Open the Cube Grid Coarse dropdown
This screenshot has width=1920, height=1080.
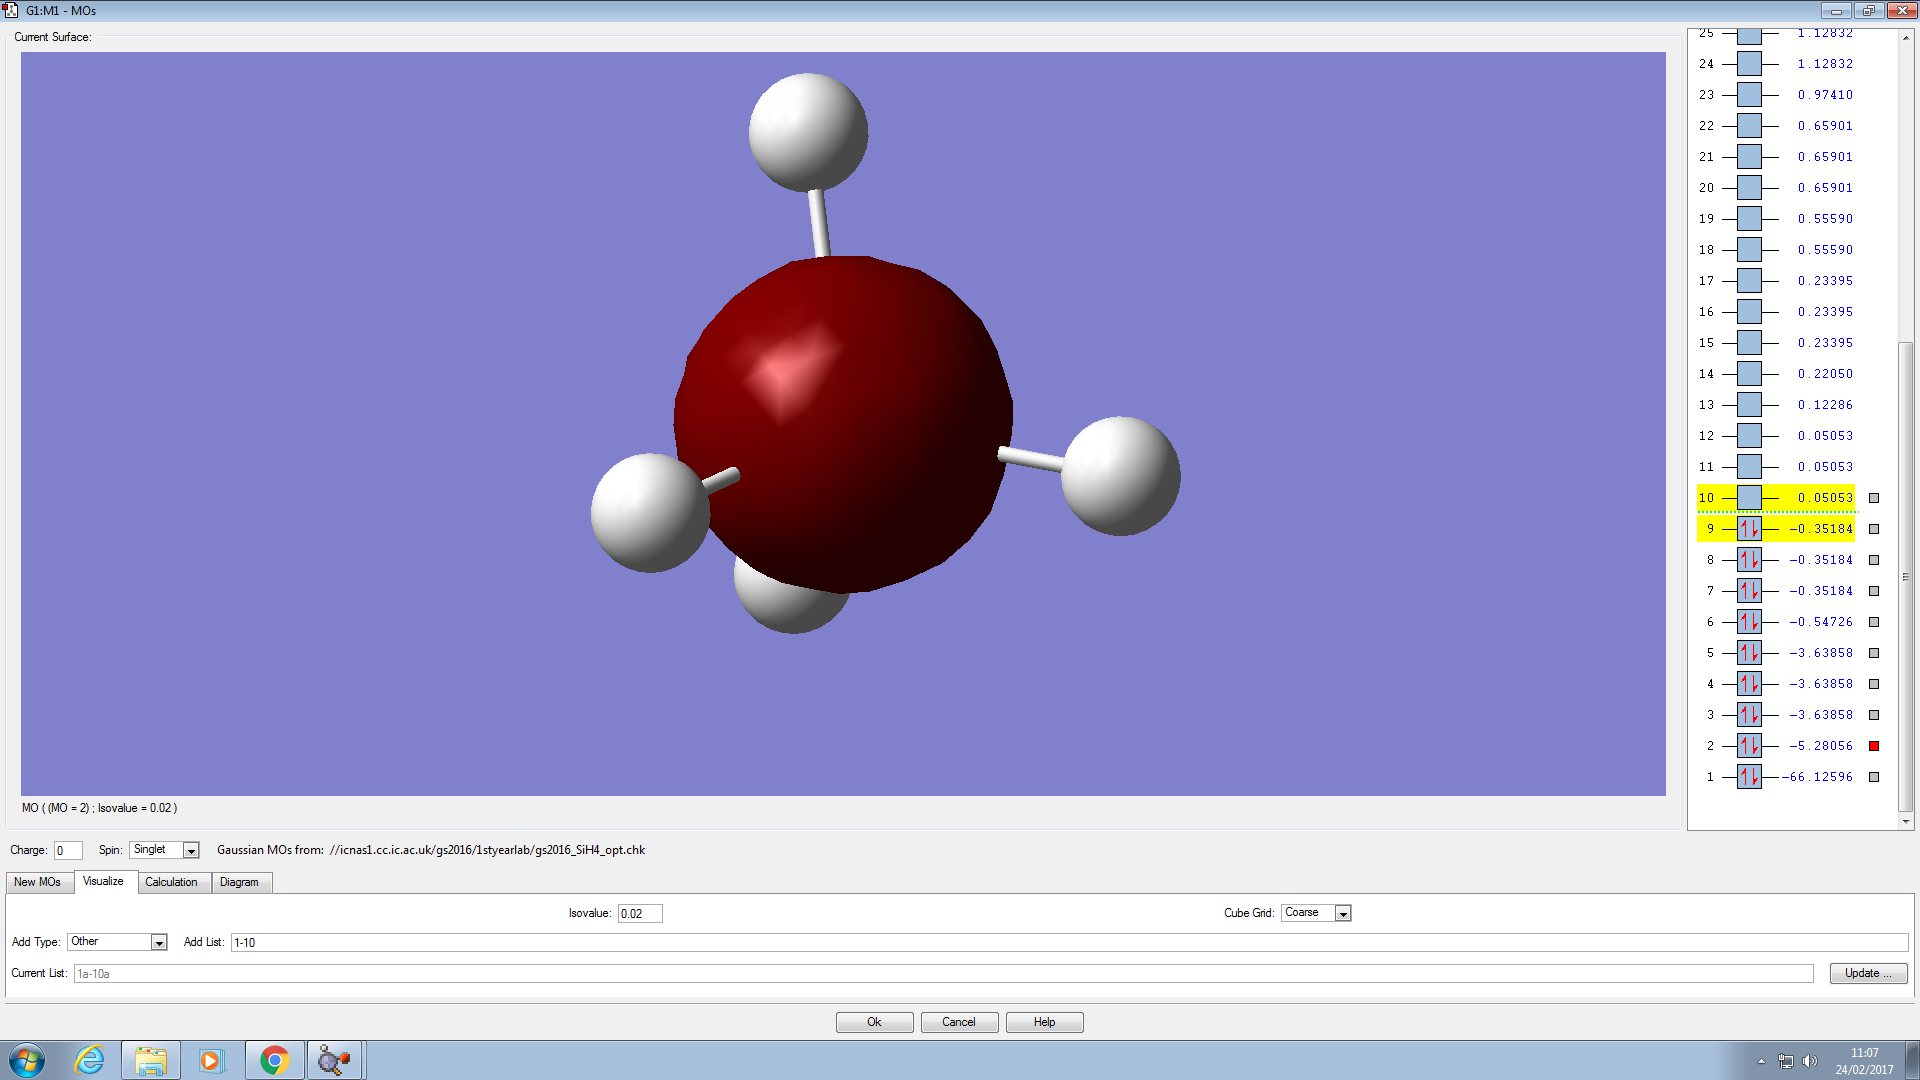(x=1343, y=913)
